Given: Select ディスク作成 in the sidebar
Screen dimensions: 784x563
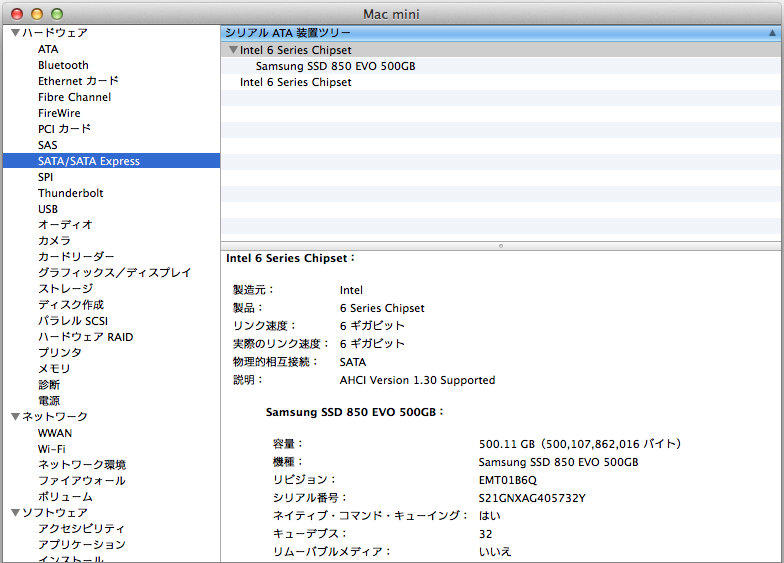Looking at the screenshot, I should pyautogui.click(x=71, y=305).
